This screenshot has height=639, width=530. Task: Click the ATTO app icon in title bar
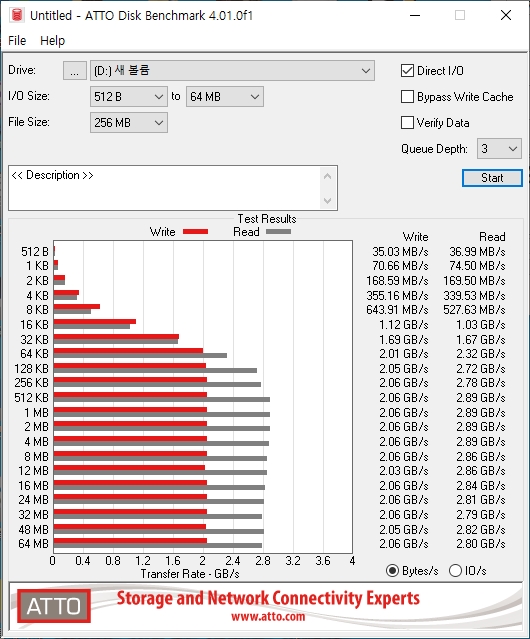(17, 15)
